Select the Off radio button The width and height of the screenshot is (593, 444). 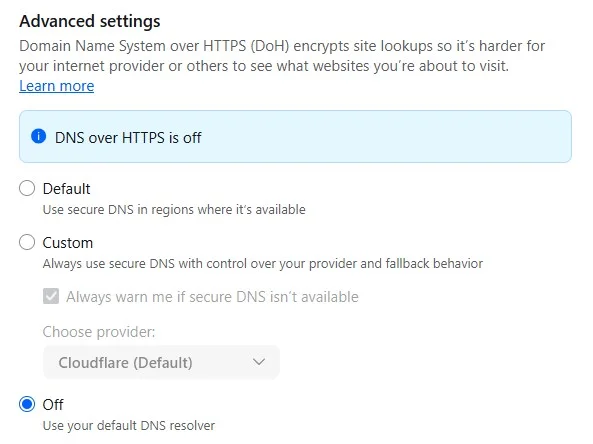click(x=27, y=404)
